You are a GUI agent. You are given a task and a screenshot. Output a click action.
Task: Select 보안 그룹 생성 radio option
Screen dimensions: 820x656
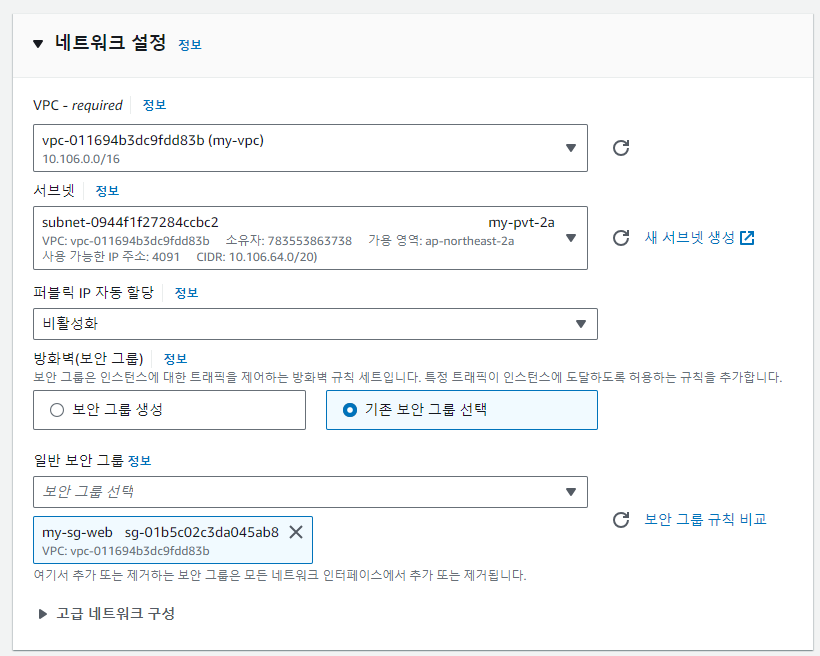pyautogui.click(x=169, y=410)
